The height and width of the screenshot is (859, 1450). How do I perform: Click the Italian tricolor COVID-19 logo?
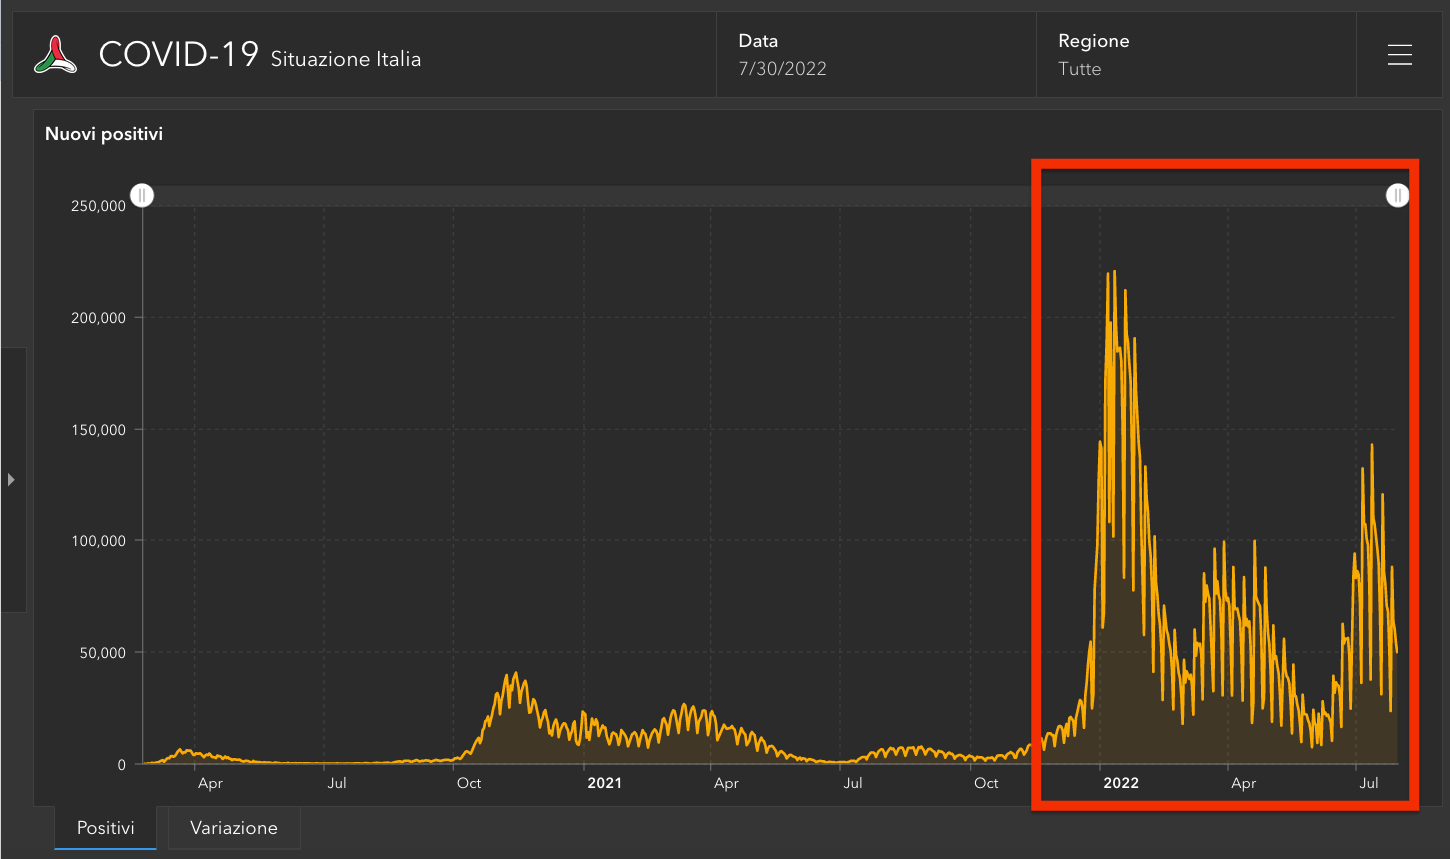click(56, 55)
